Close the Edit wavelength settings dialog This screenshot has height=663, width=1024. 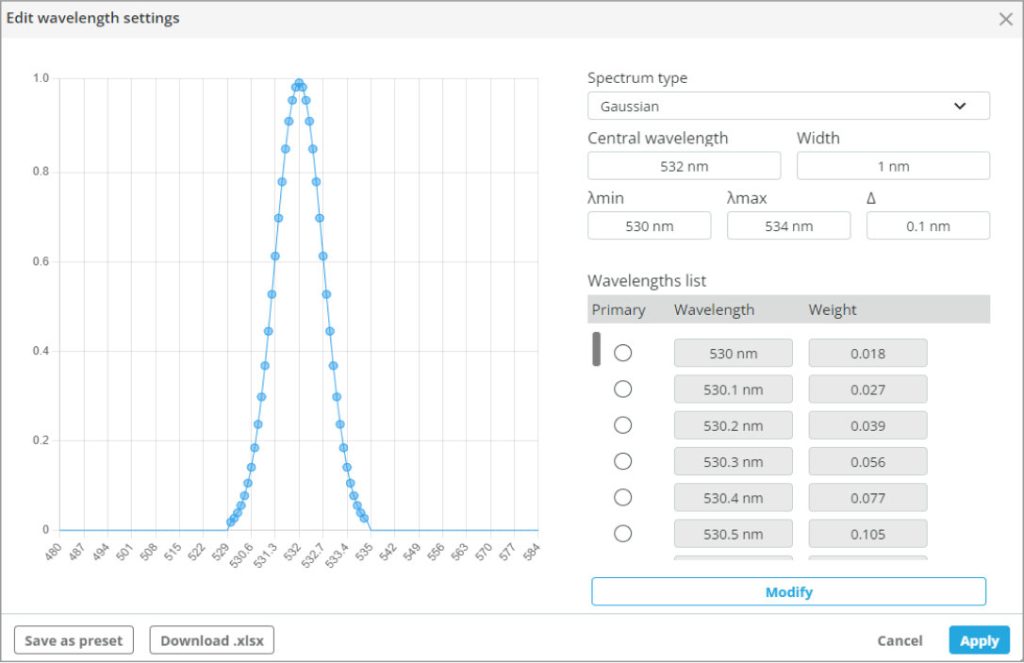pyautogui.click(x=1006, y=19)
